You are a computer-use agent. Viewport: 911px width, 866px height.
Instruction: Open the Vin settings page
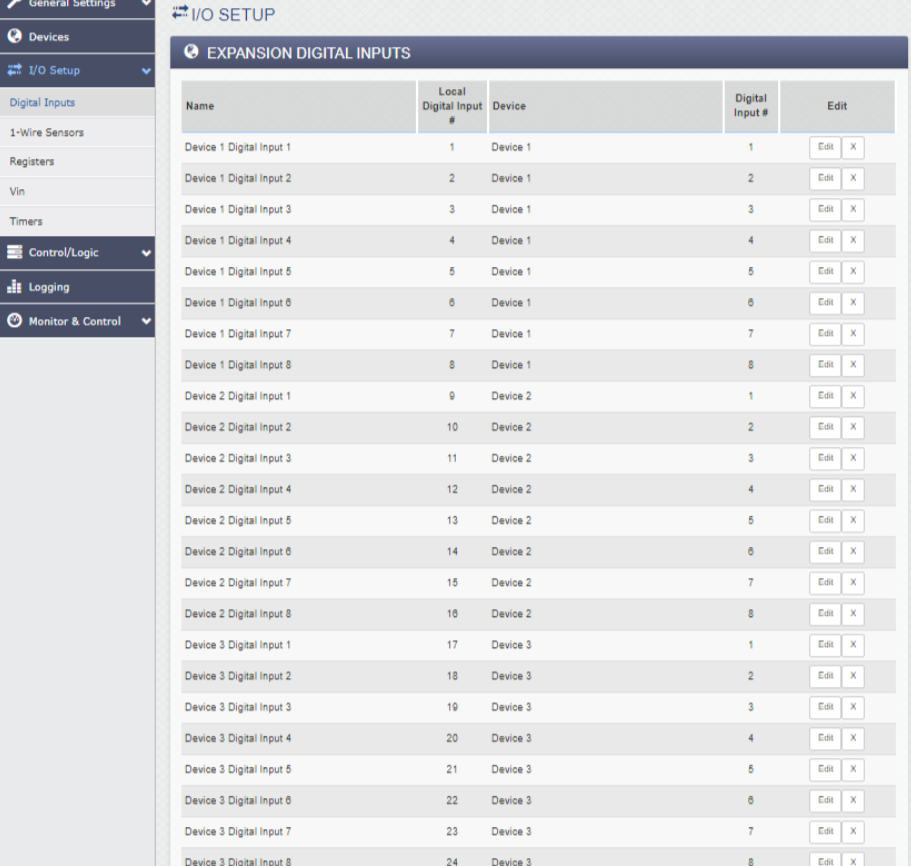17,191
